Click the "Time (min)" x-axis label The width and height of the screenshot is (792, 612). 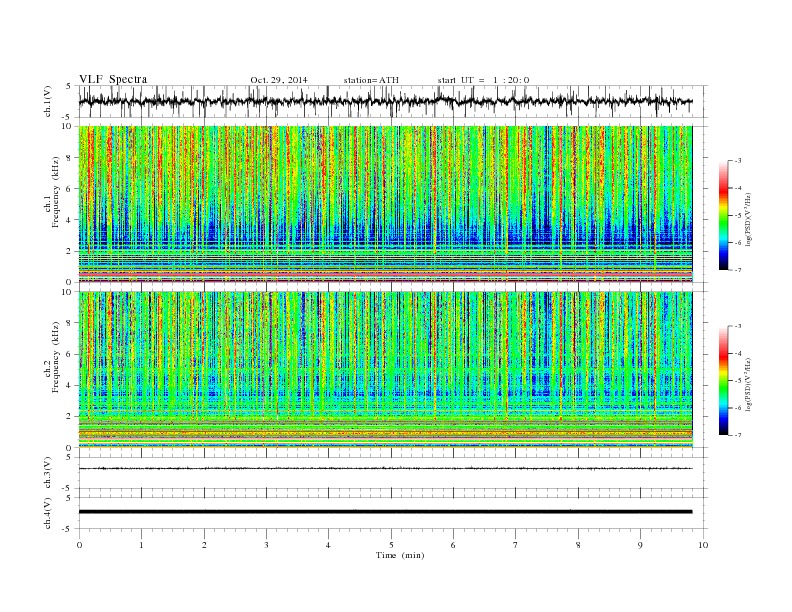coord(400,555)
